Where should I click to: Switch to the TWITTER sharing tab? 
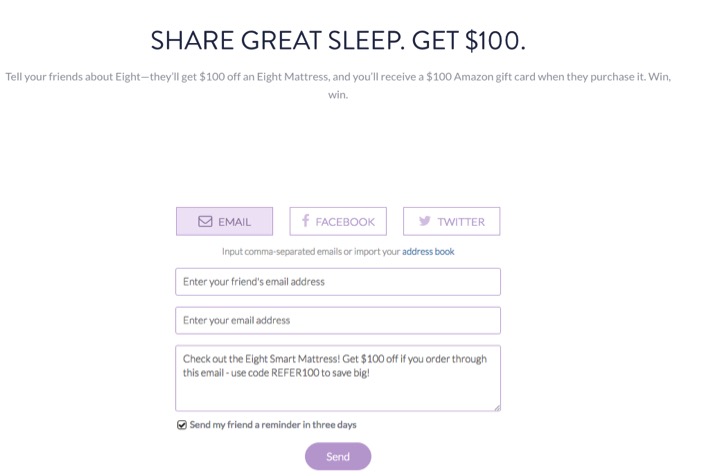[x=451, y=222]
